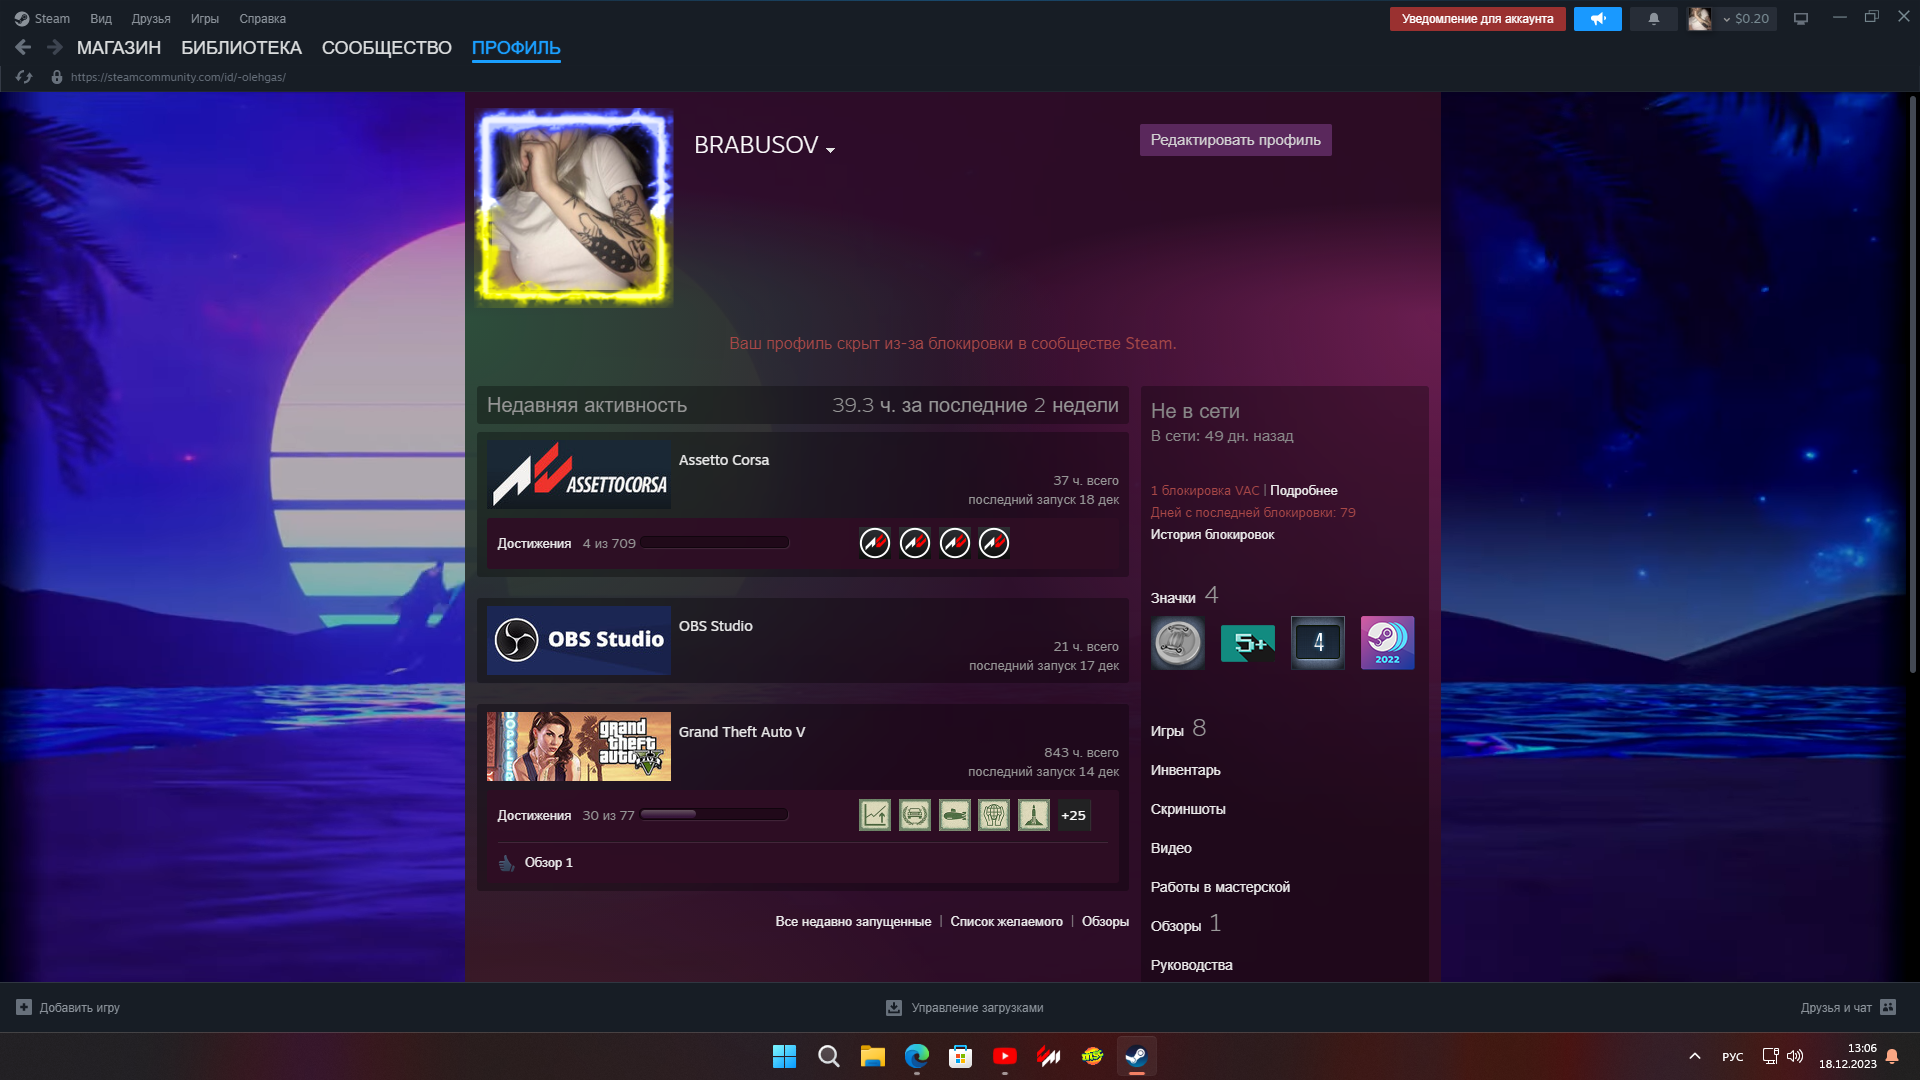The height and width of the screenshot is (1080, 1920).
Task: Open the announcements megaphone button
Action: coord(1597,19)
